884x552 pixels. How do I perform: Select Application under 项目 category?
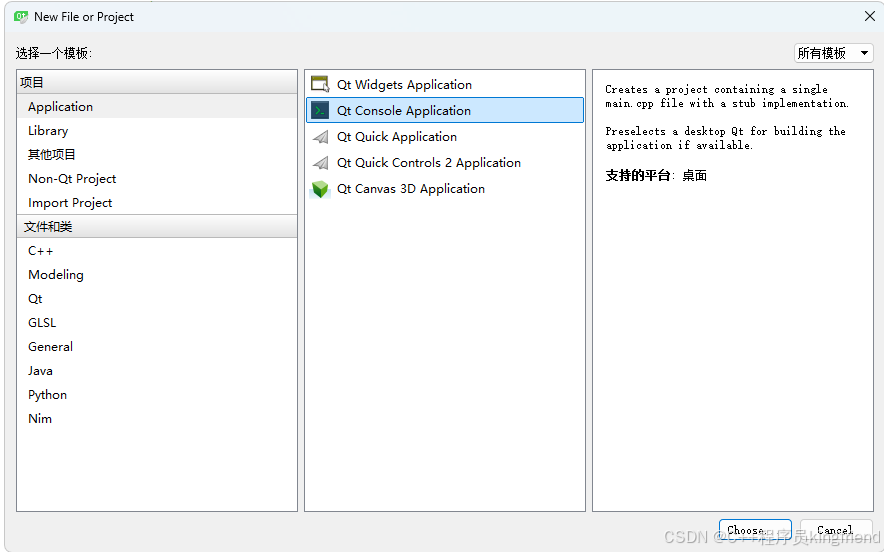click(x=60, y=107)
